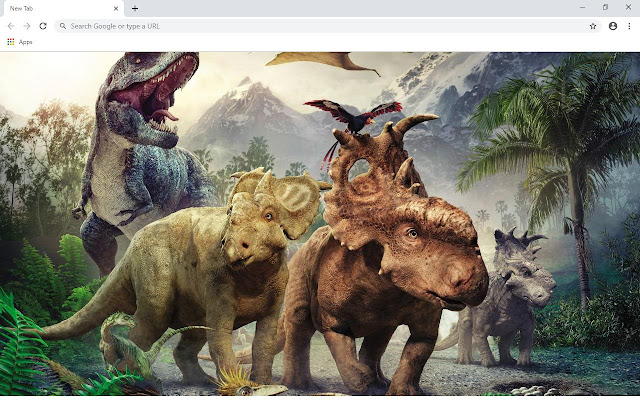This screenshot has height=400, width=640.
Task: Close the New Tab tab
Action: [116, 8]
